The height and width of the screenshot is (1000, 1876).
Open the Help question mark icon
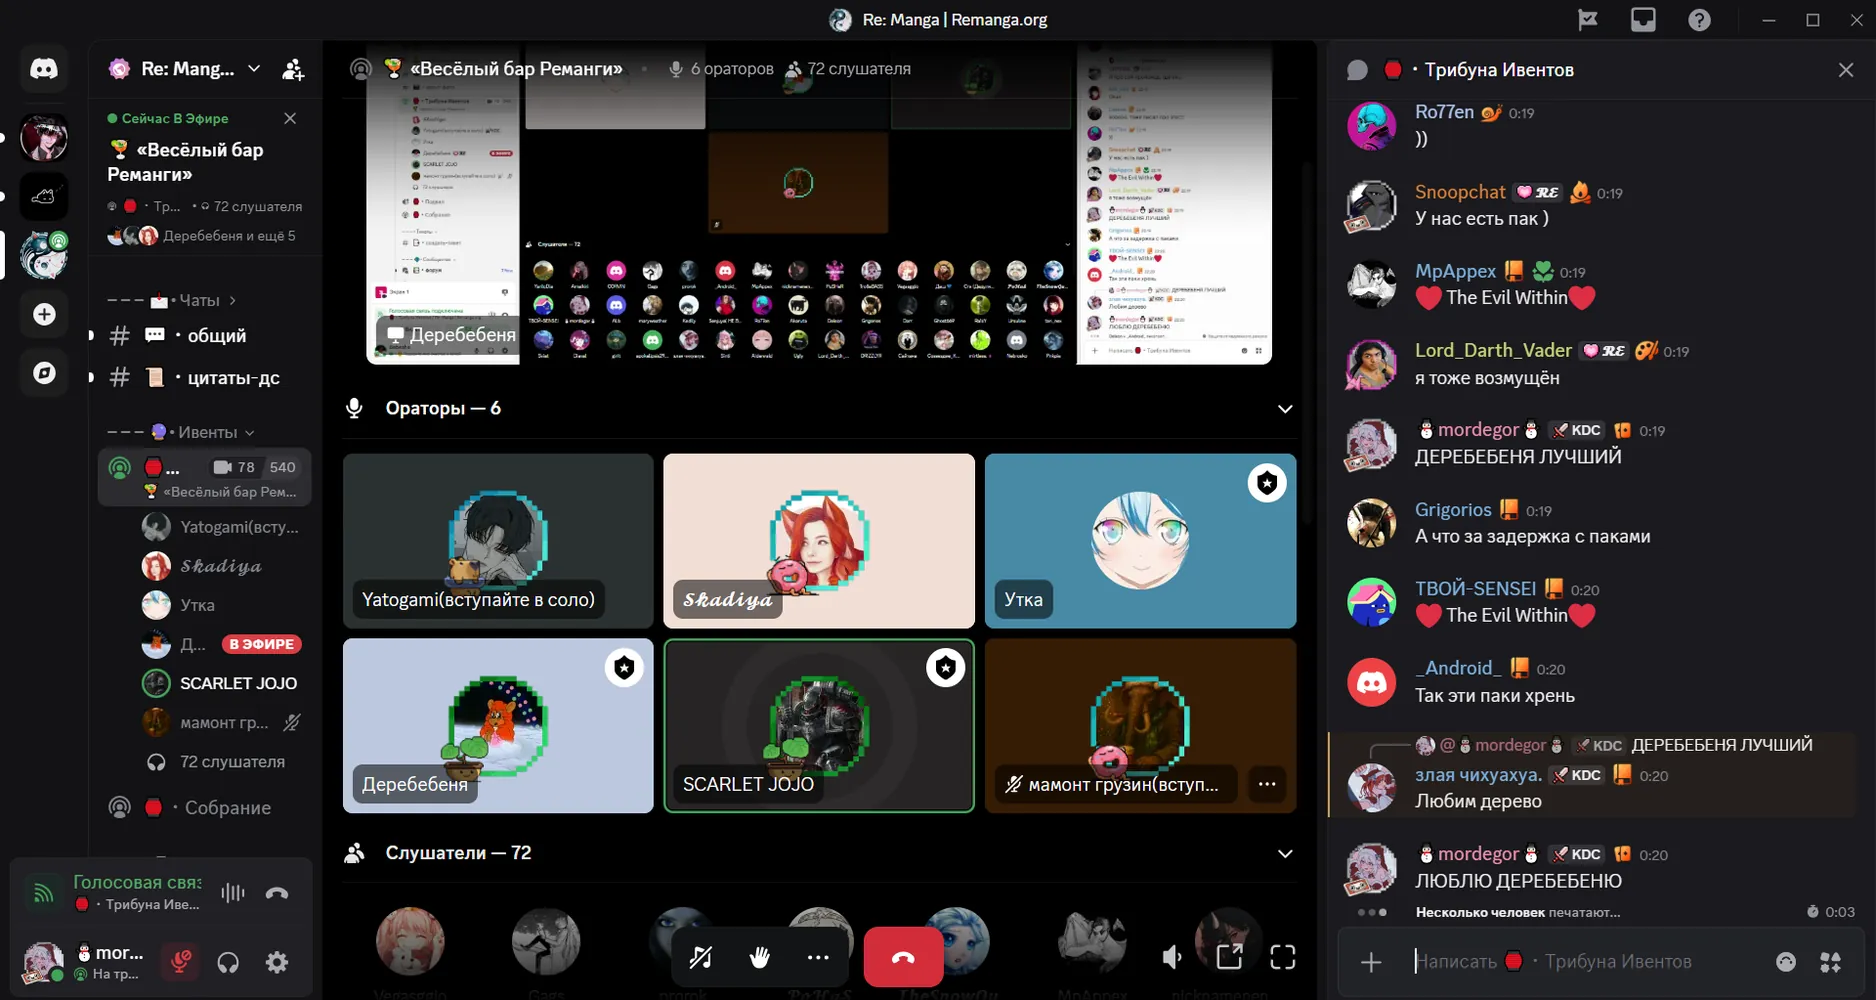[x=1699, y=19]
